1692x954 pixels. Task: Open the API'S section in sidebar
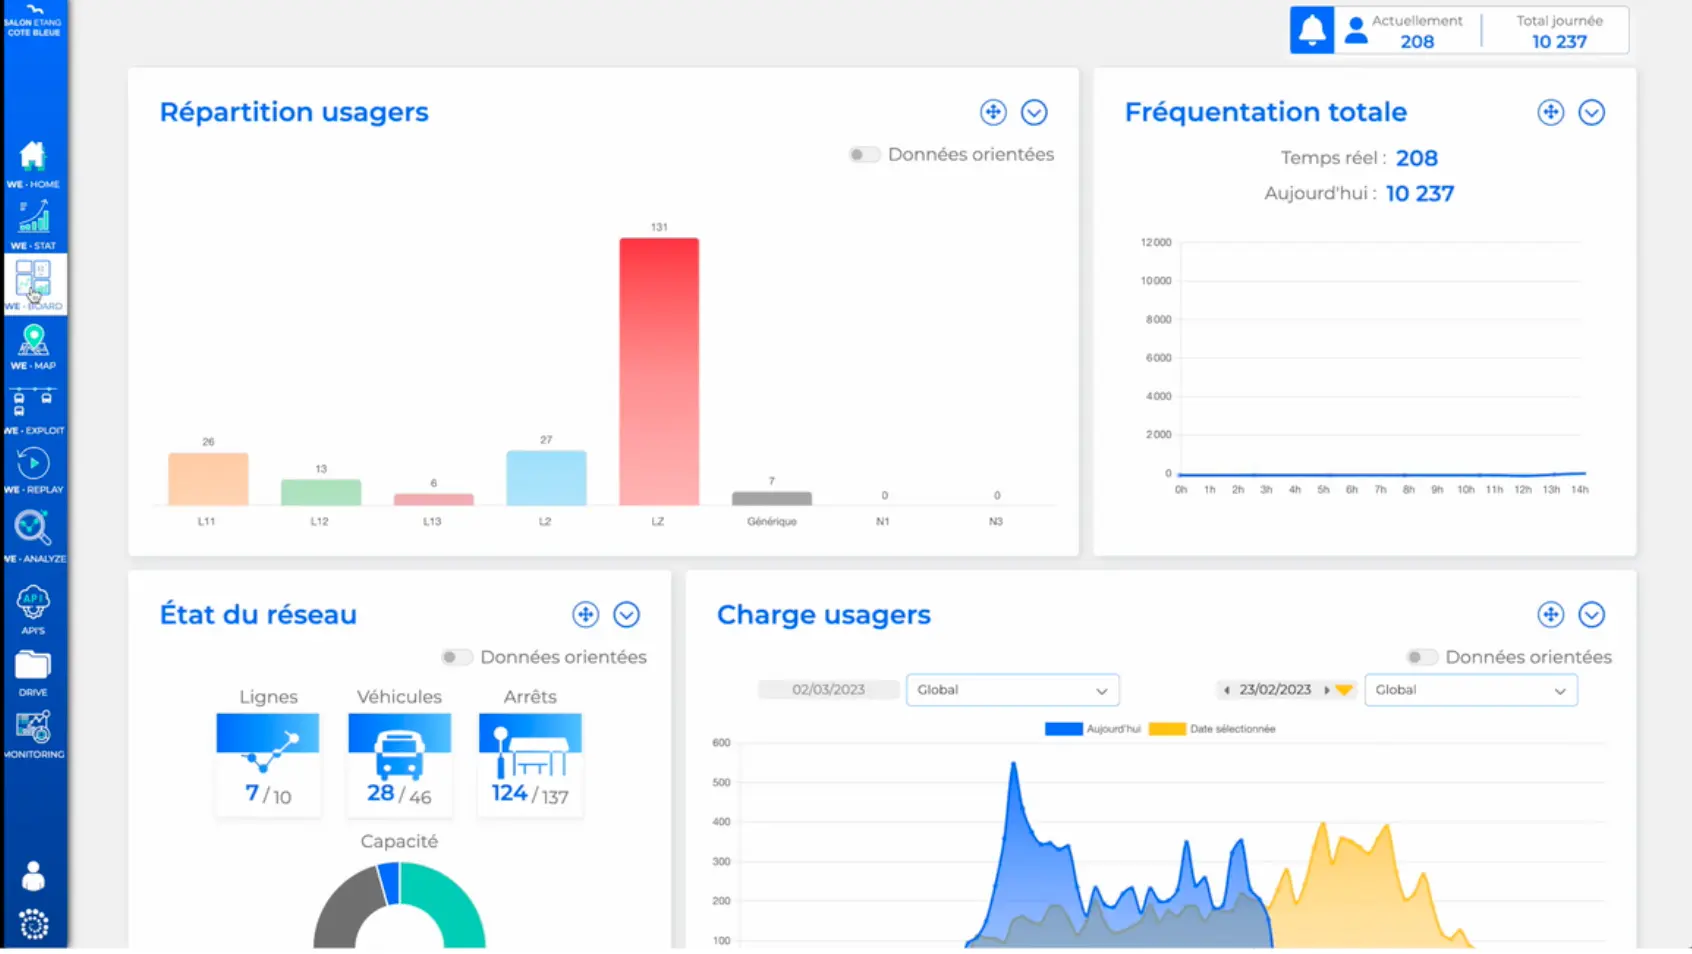click(x=33, y=609)
